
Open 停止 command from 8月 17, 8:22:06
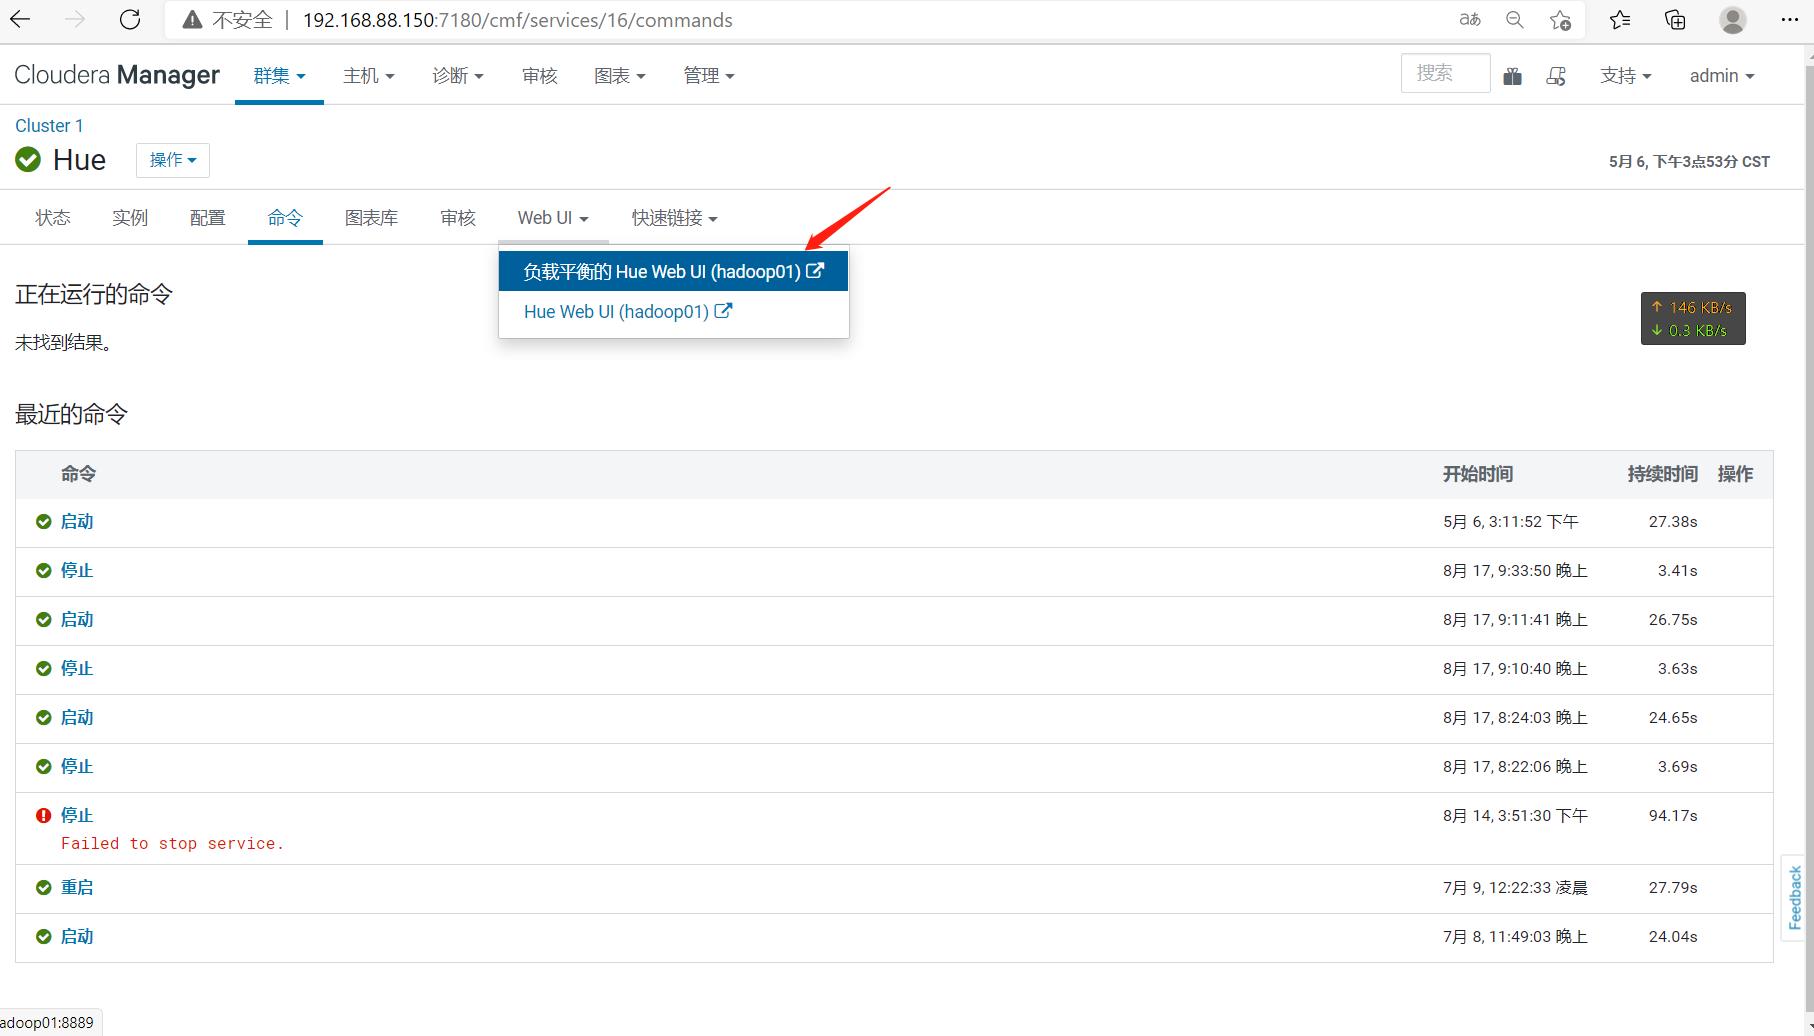[x=77, y=766]
